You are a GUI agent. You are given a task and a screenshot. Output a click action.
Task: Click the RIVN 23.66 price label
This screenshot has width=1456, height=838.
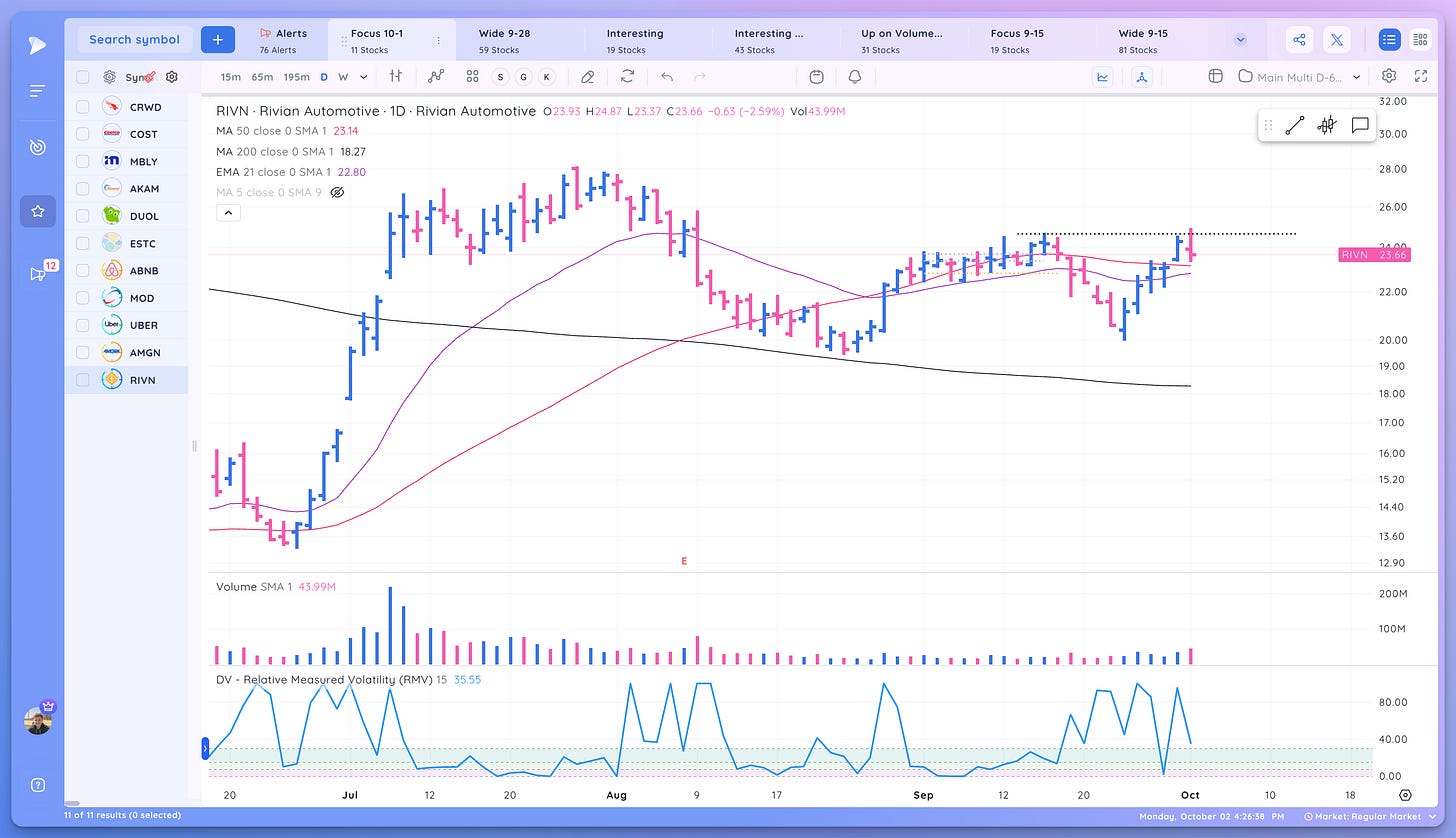1375,255
